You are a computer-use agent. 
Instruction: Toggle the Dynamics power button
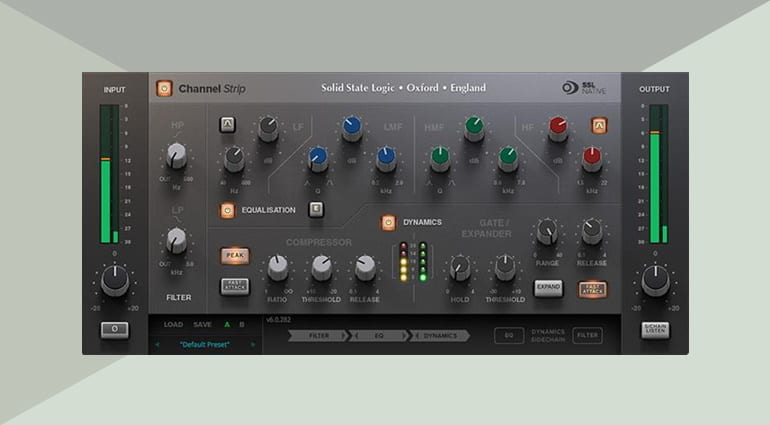coord(388,222)
